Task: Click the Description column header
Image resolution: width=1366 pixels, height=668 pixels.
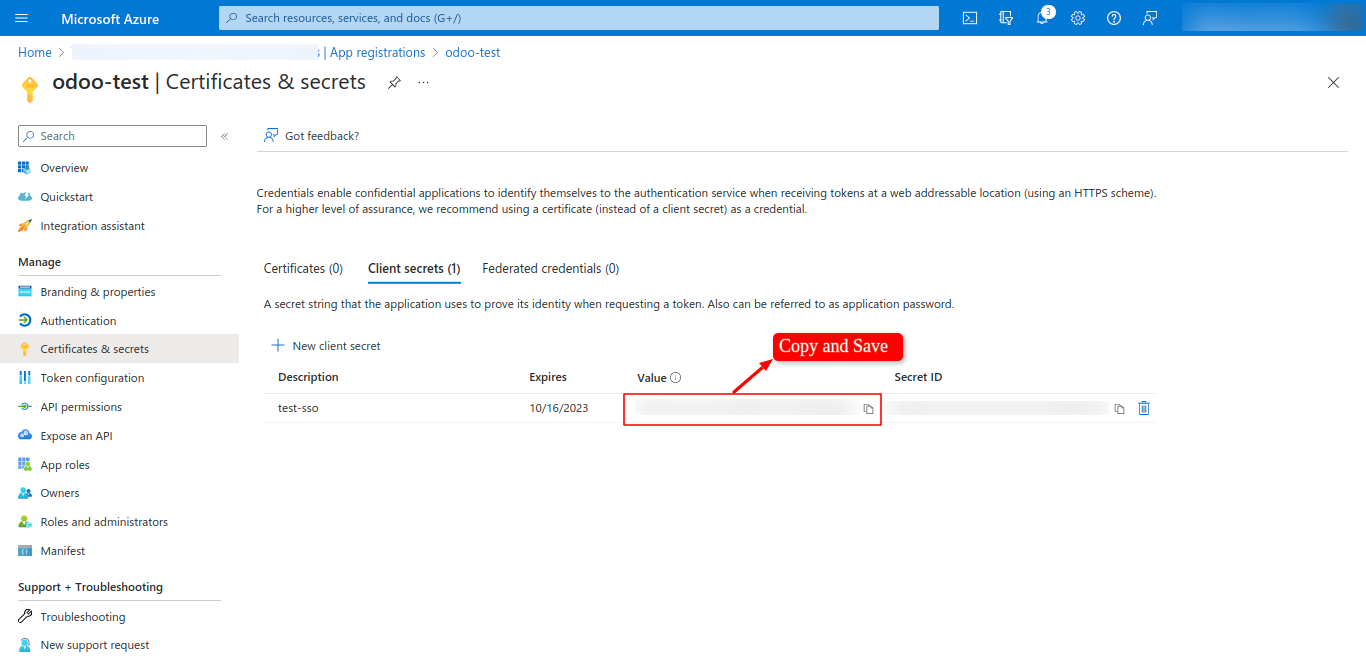Action: tap(308, 377)
